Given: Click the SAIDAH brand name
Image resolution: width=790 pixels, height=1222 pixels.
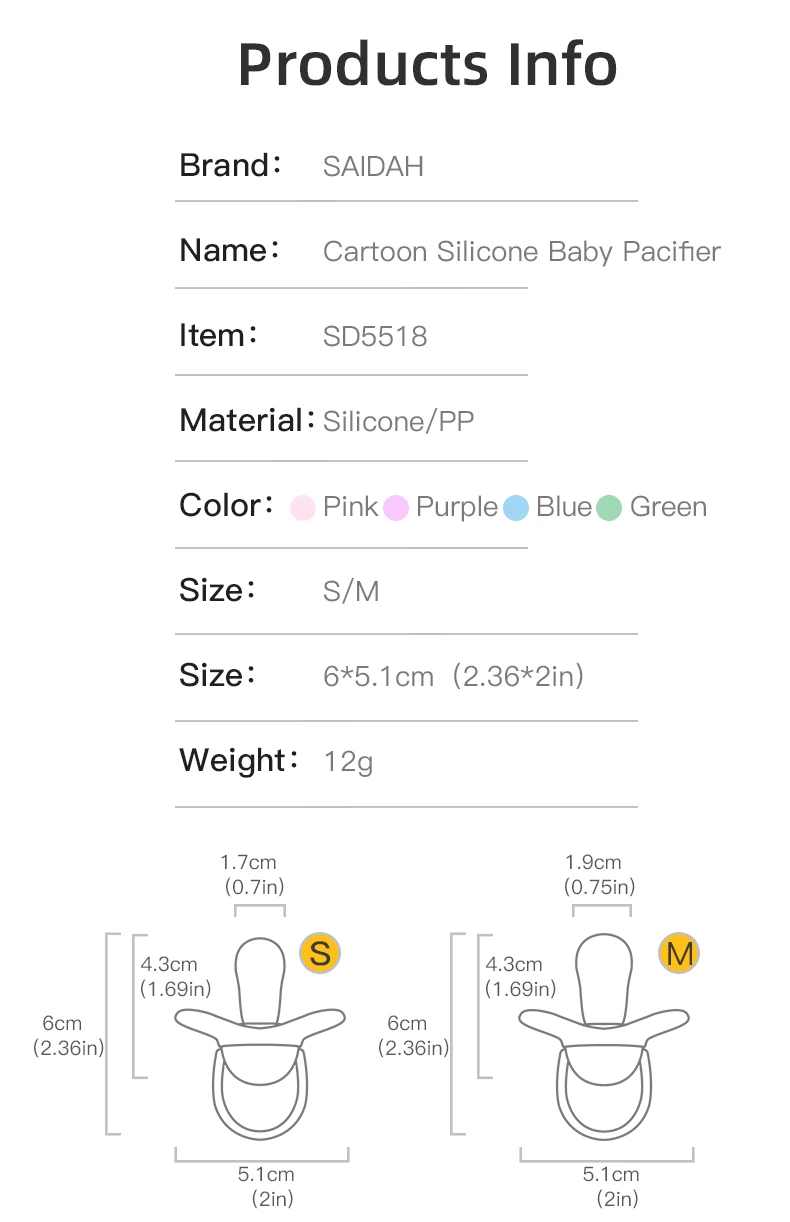Looking at the screenshot, I should coord(373,166).
